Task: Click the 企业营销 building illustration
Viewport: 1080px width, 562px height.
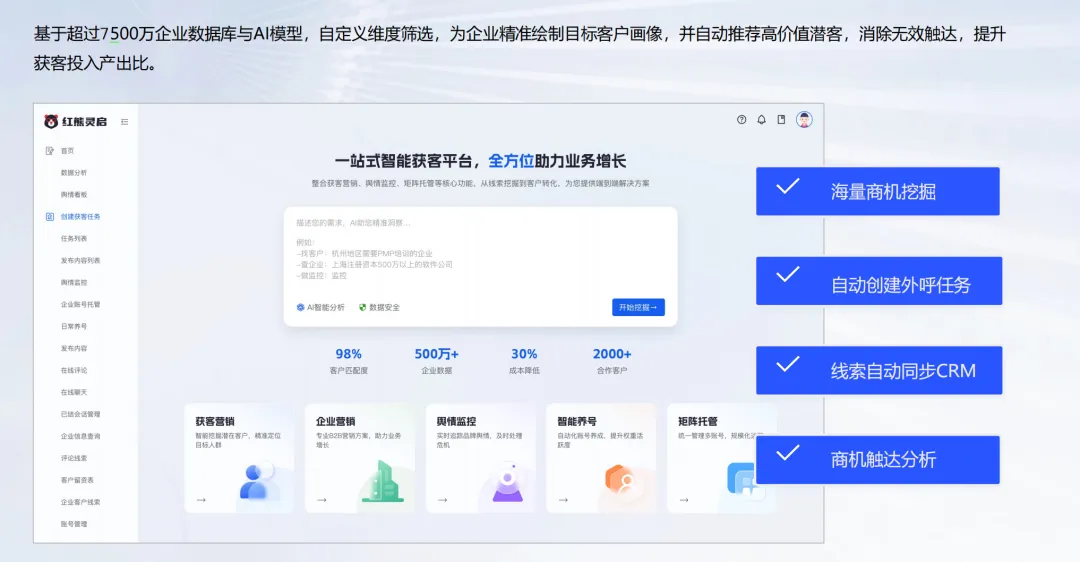Action: 383,481
